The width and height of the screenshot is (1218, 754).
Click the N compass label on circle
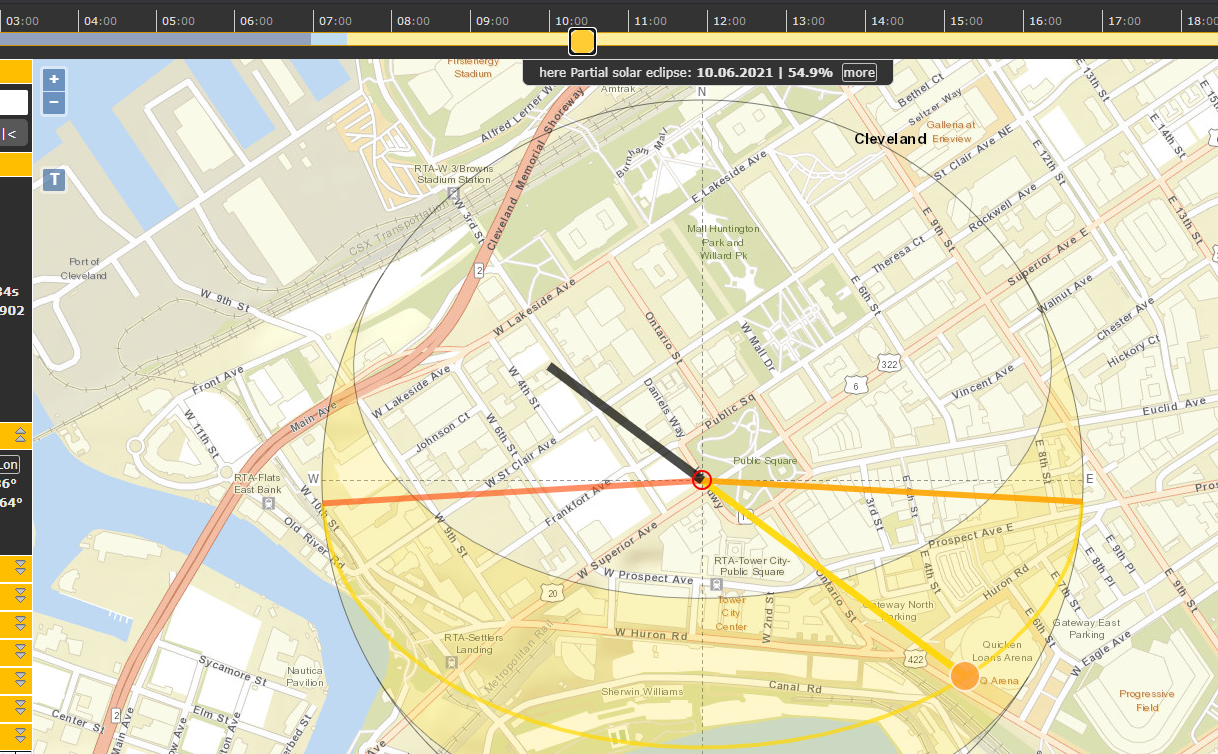pos(702,92)
